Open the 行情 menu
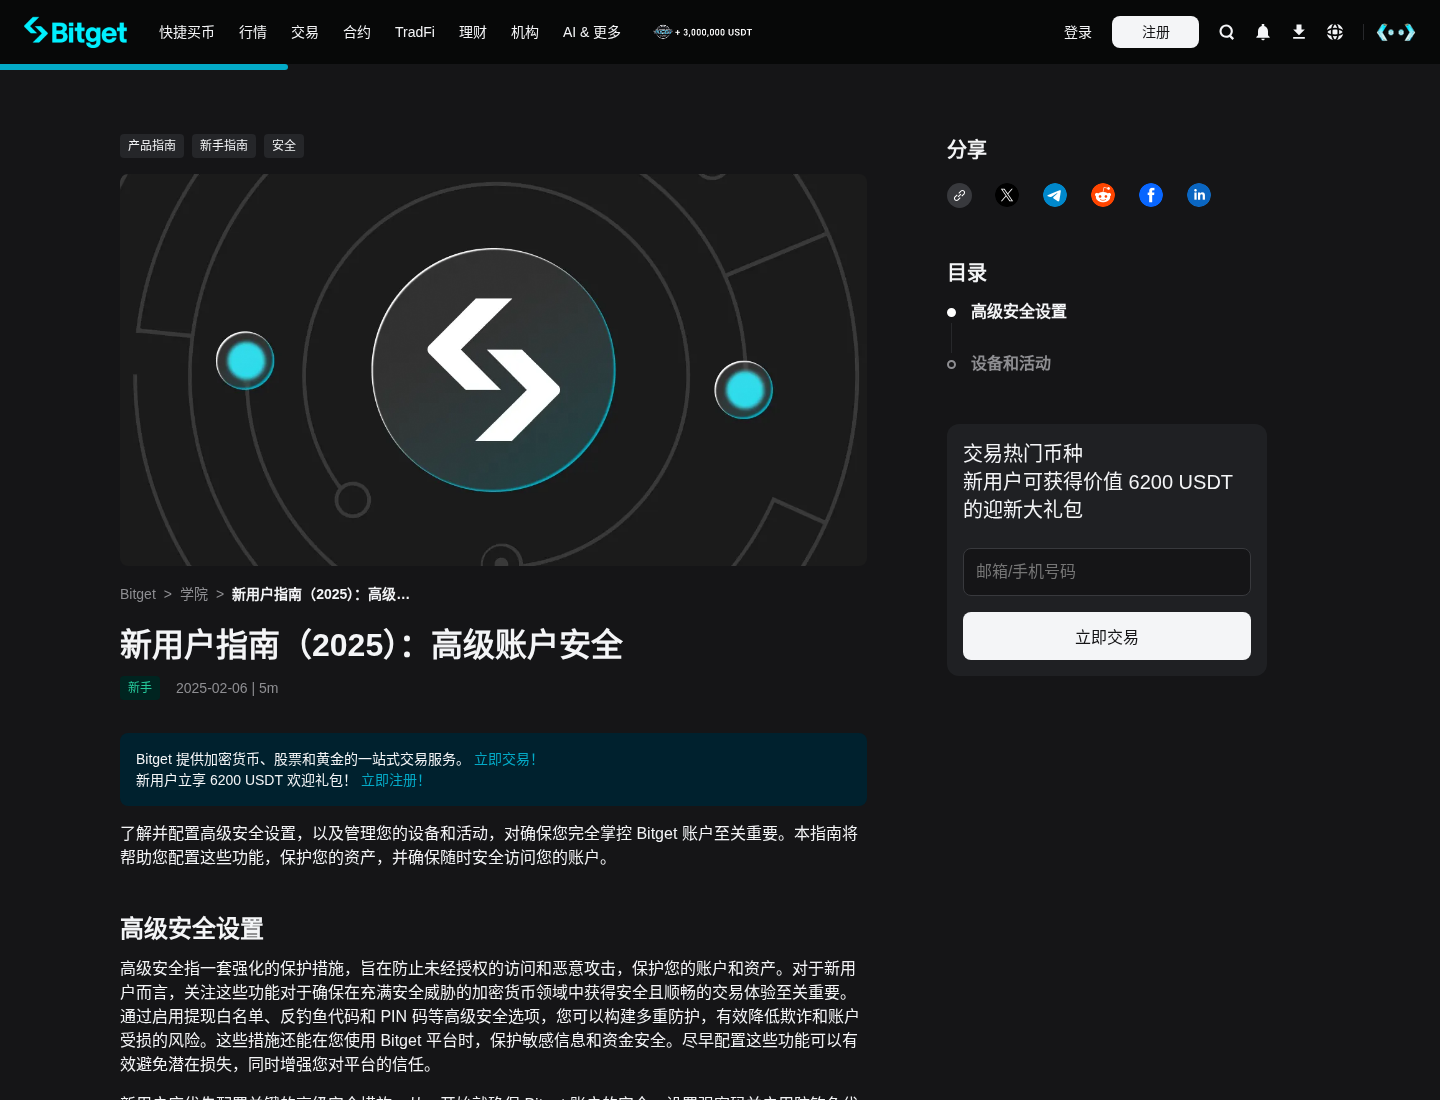This screenshot has height=1100, width=1440. pos(253,32)
